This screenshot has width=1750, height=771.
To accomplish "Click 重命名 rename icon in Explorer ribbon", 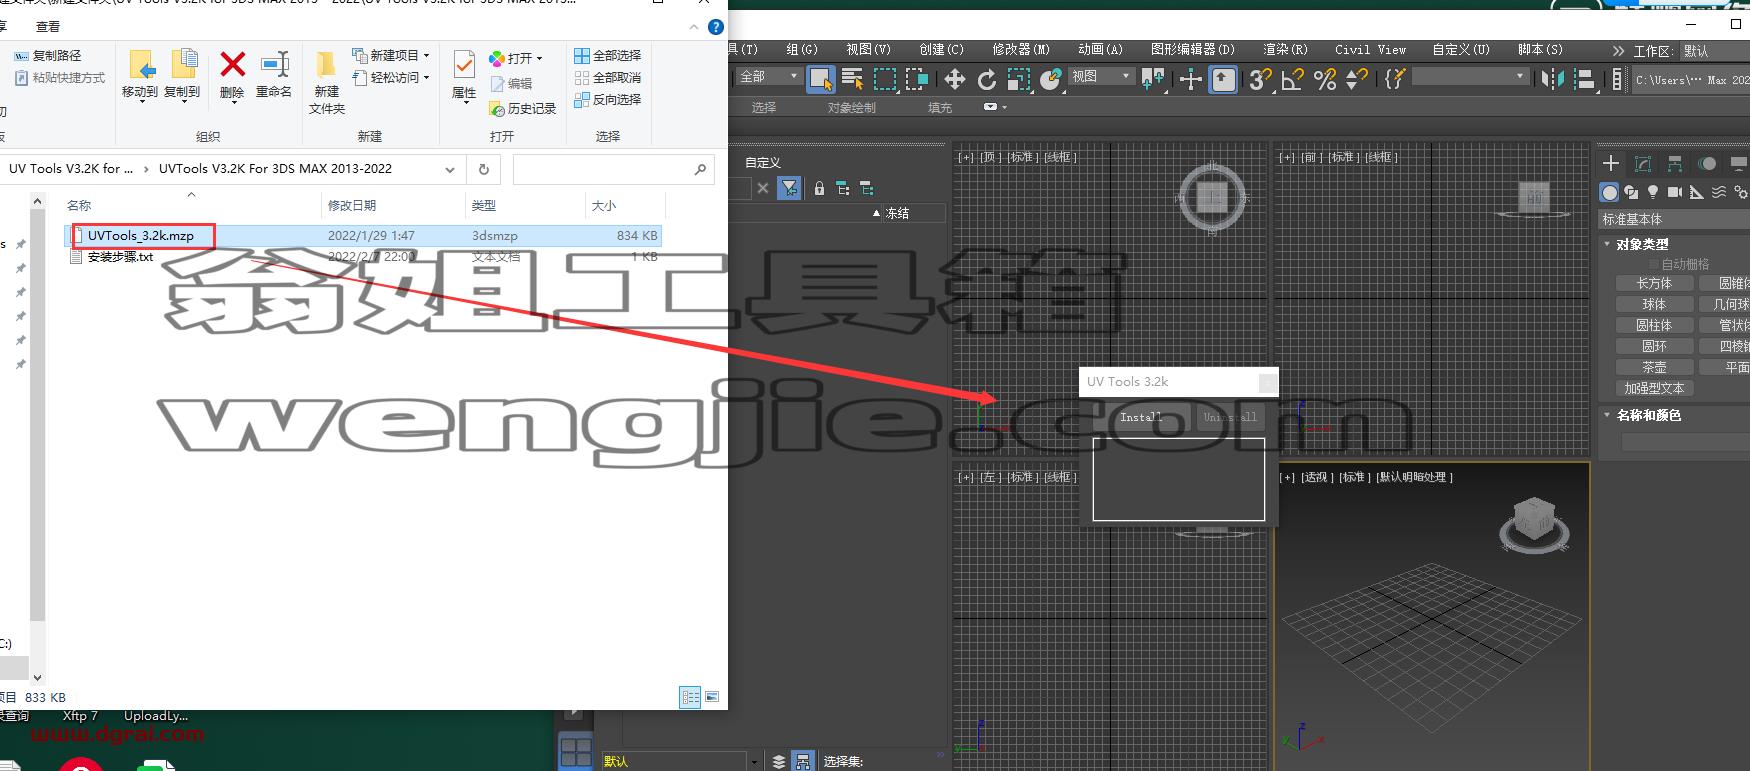I will coord(274,76).
